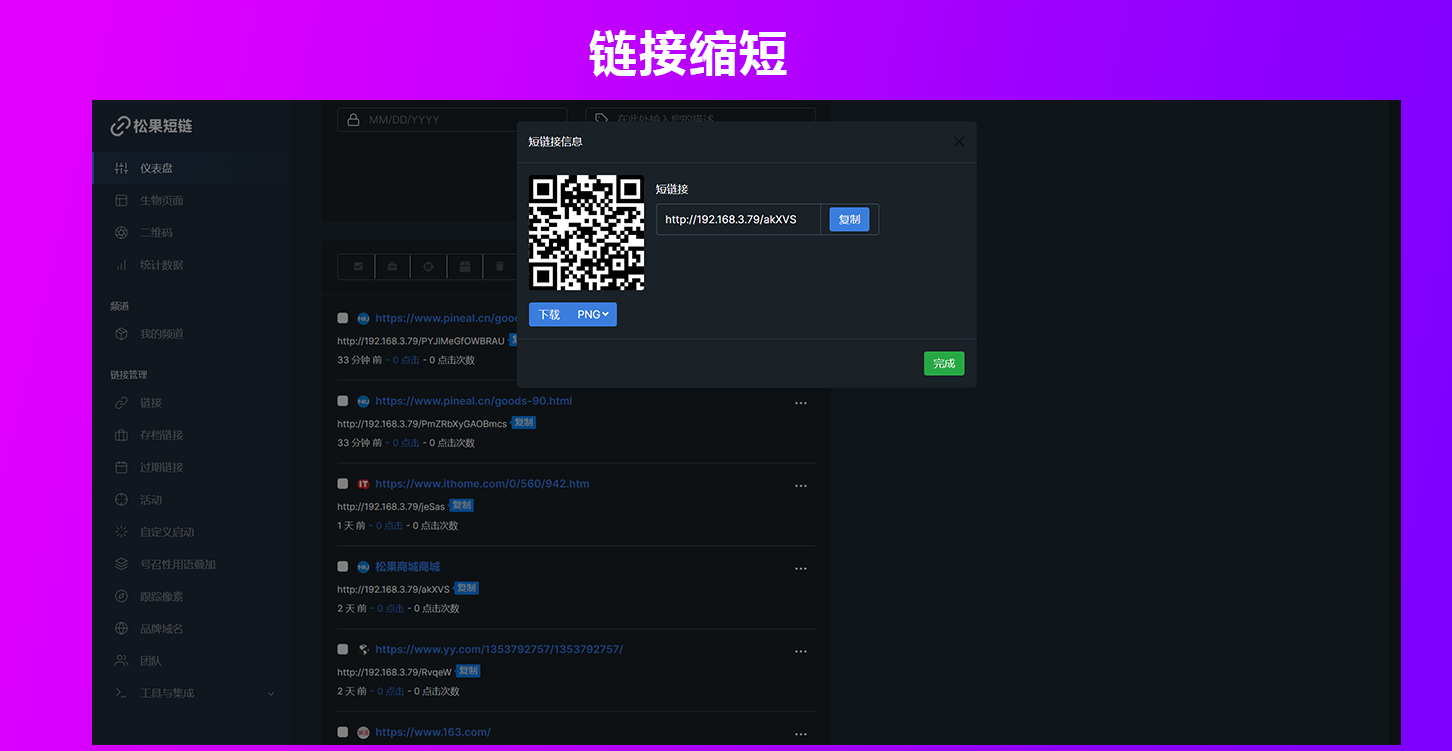This screenshot has width=1452, height=751.
Task: Click the trash delete icon in toolbar
Action: tap(500, 267)
